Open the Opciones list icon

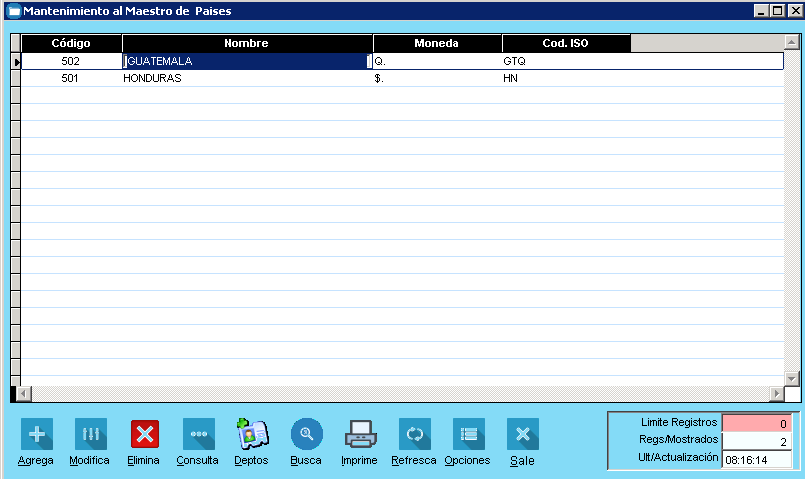tap(468, 434)
